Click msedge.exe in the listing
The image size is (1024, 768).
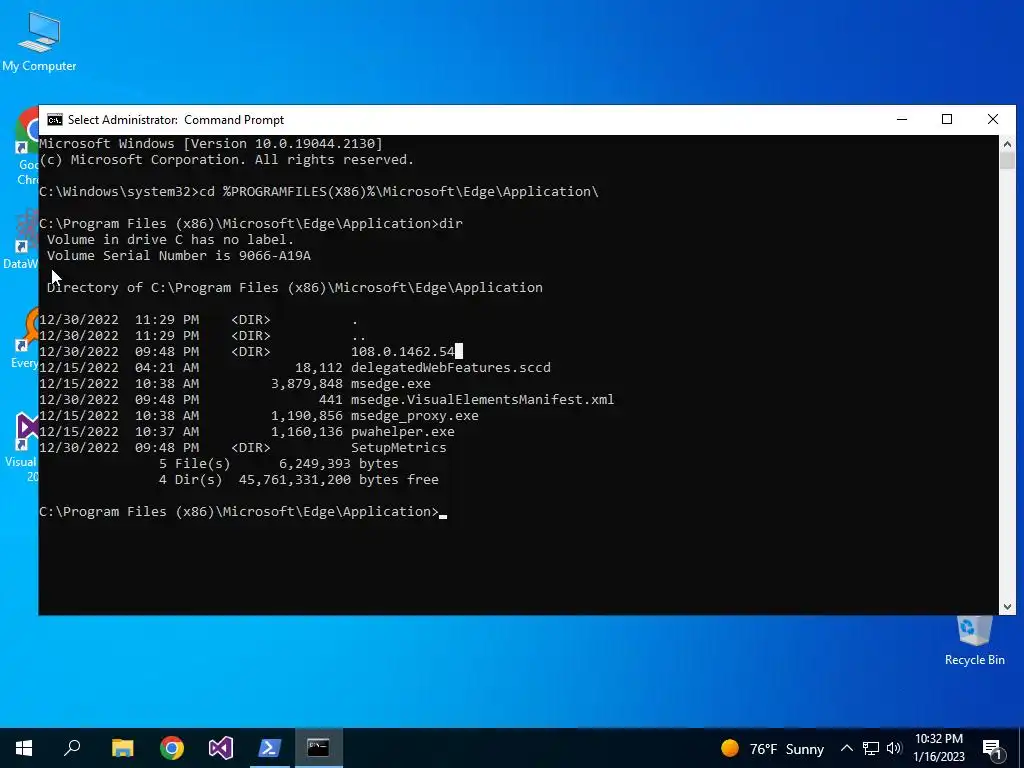point(391,384)
